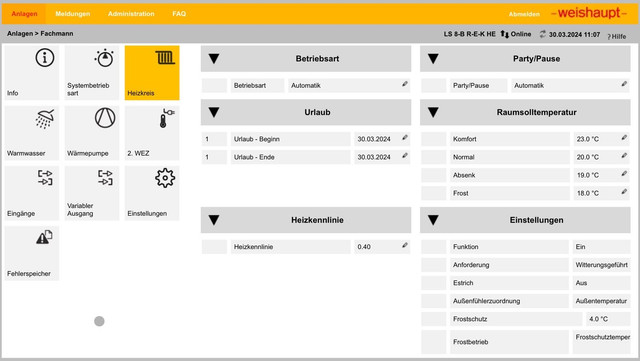The image size is (640, 361).
Task: Open the Variabler Ausgang tile
Action: 92,193
